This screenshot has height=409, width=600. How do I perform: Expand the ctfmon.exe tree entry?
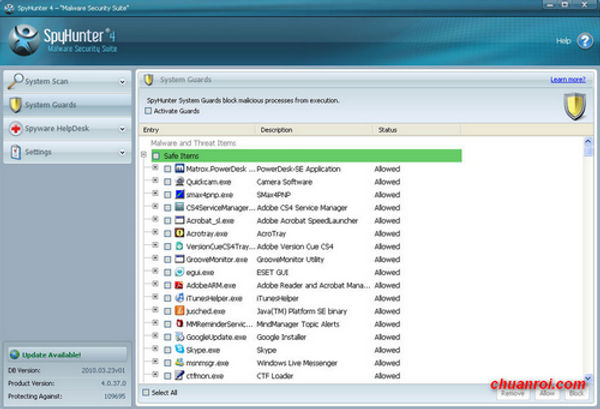coord(155,374)
